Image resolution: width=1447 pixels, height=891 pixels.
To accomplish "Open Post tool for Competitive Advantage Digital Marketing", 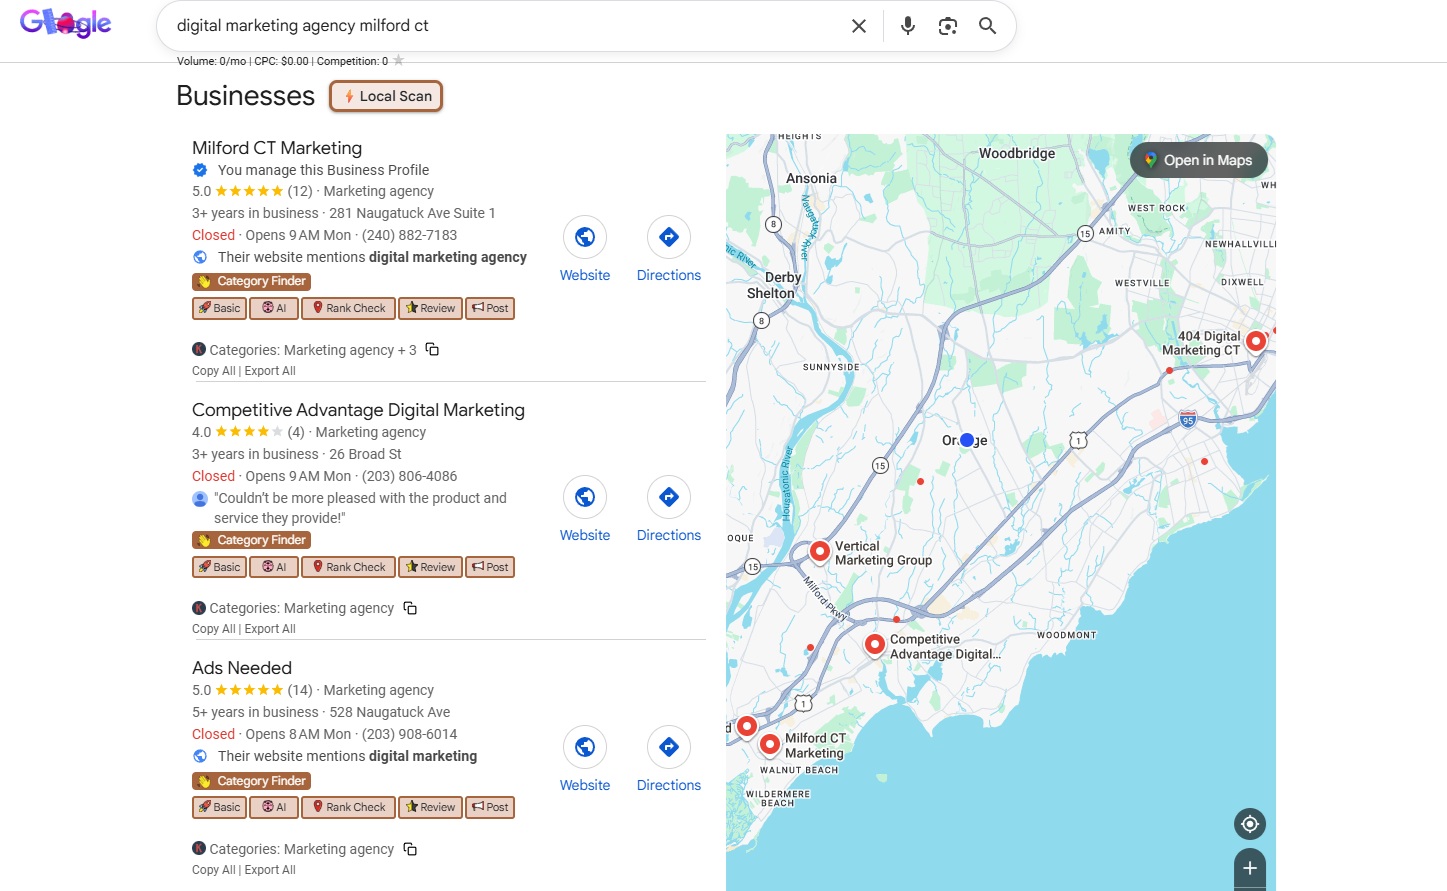I will tap(490, 567).
